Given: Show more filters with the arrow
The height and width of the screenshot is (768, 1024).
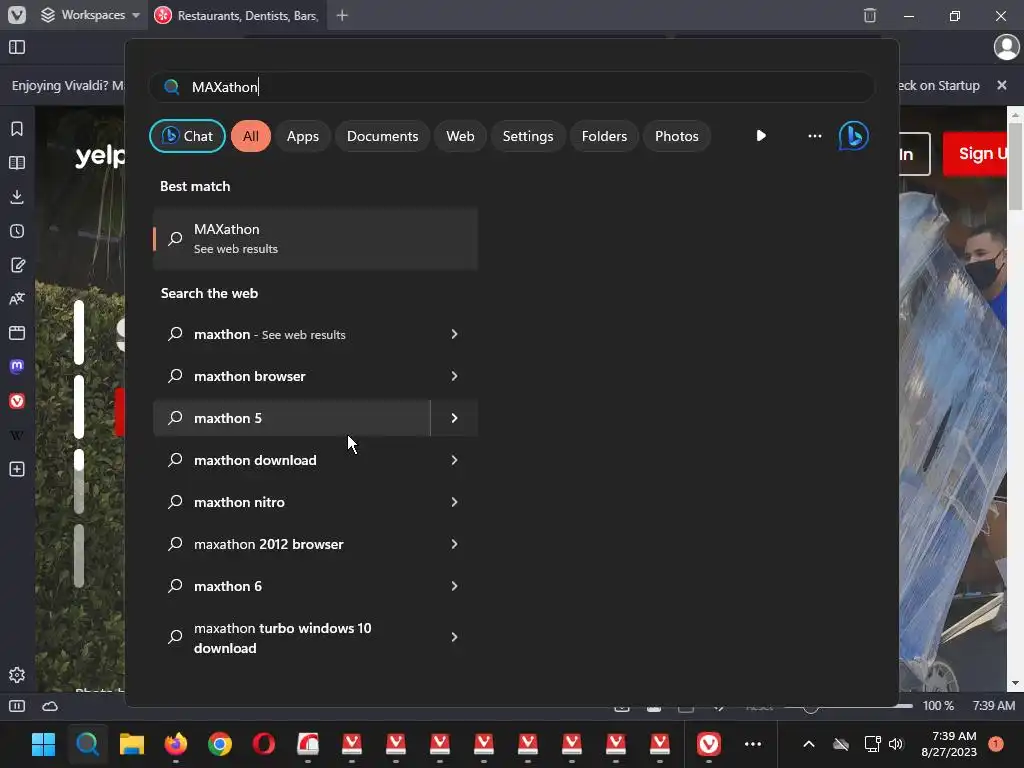Looking at the screenshot, I should 761,136.
